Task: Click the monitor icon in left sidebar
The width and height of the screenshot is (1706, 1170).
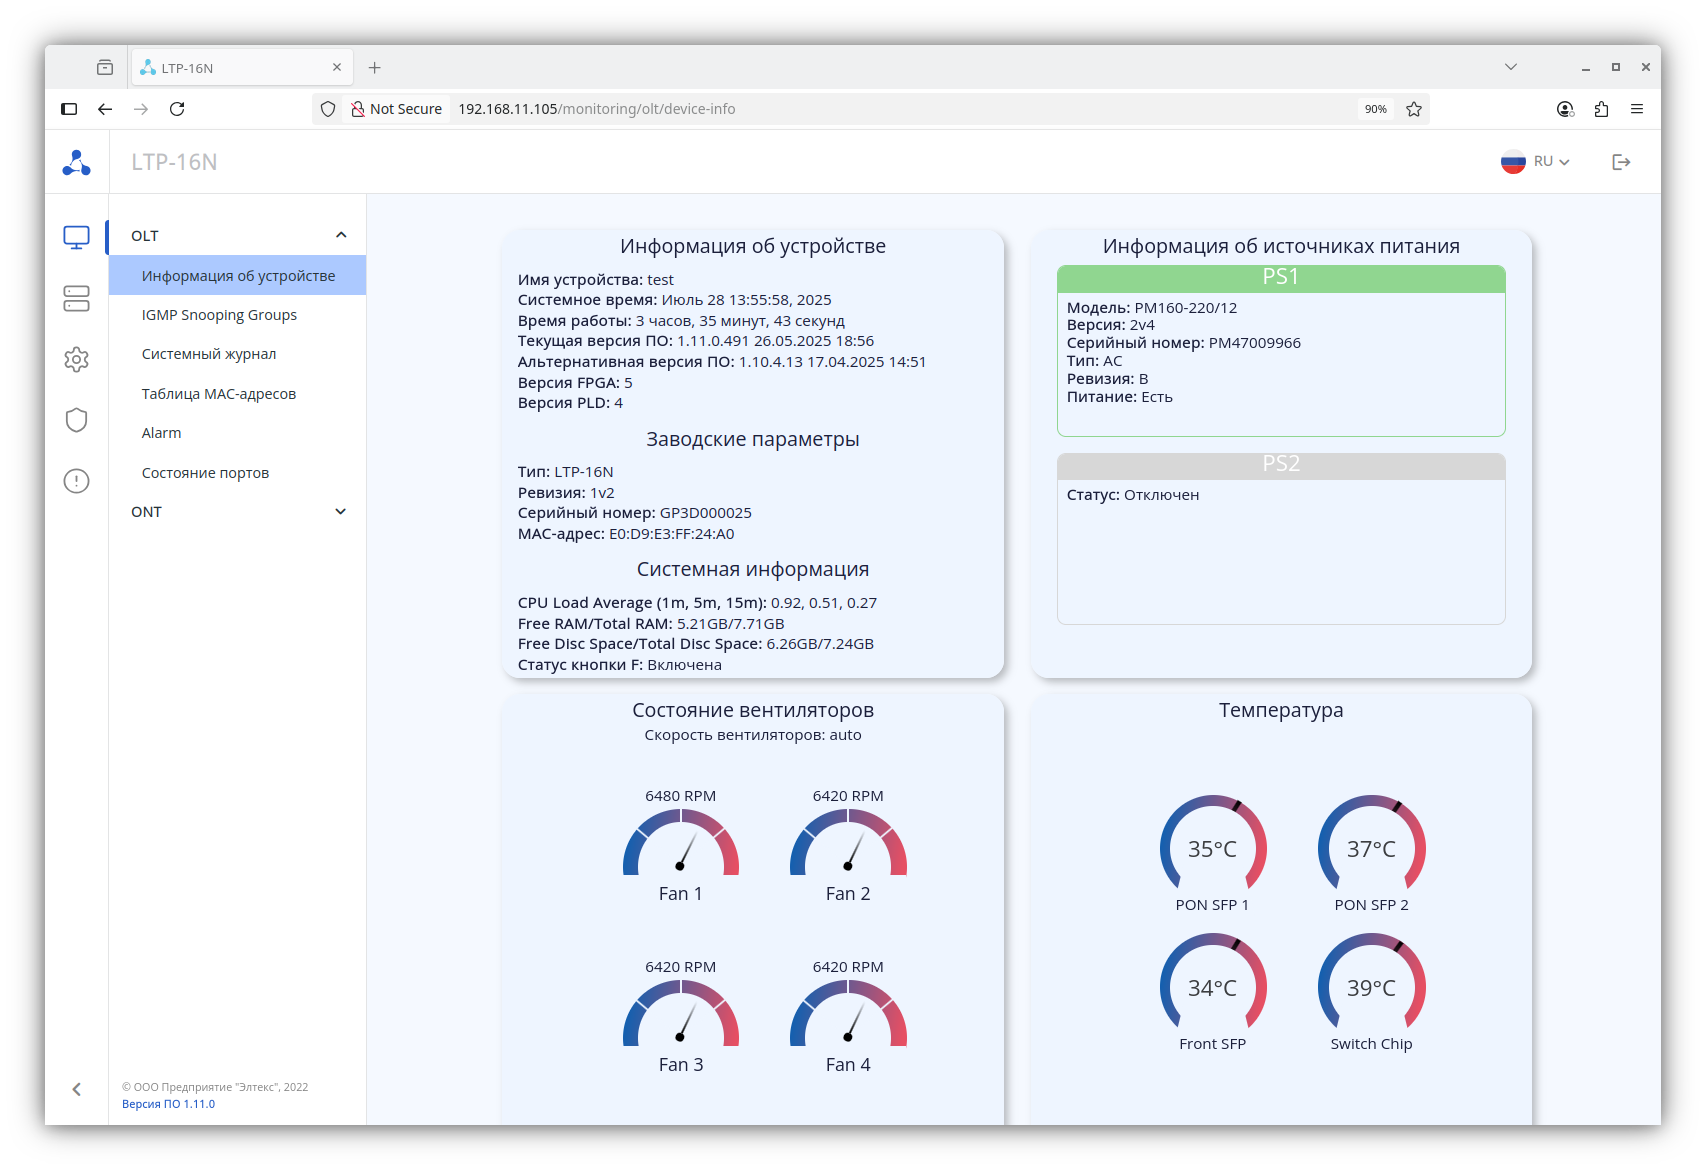Action: [76, 237]
